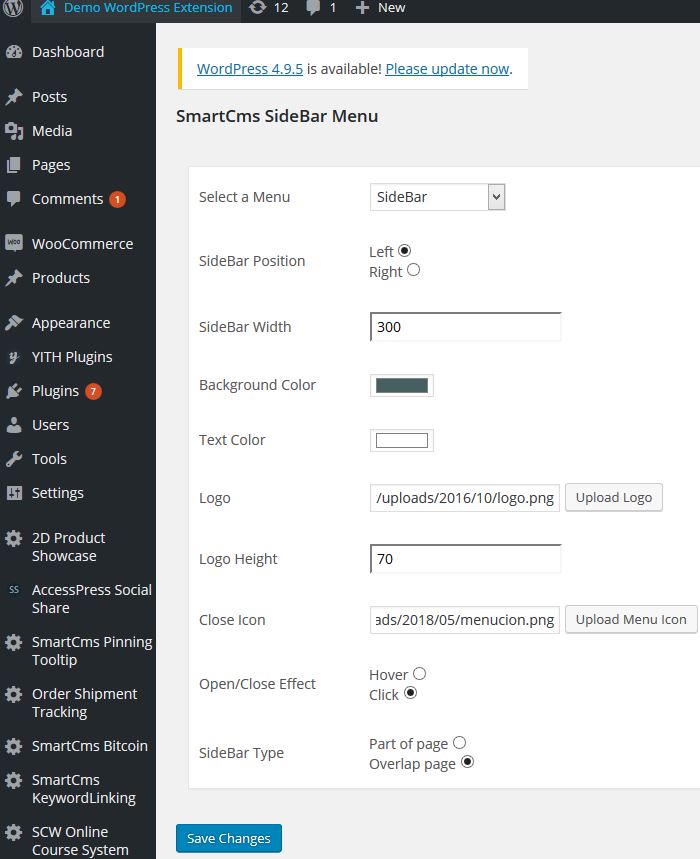The width and height of the screenshot is (700, 859).
Task: Click the YITH Plugins icon
Action: pos(14,356)
